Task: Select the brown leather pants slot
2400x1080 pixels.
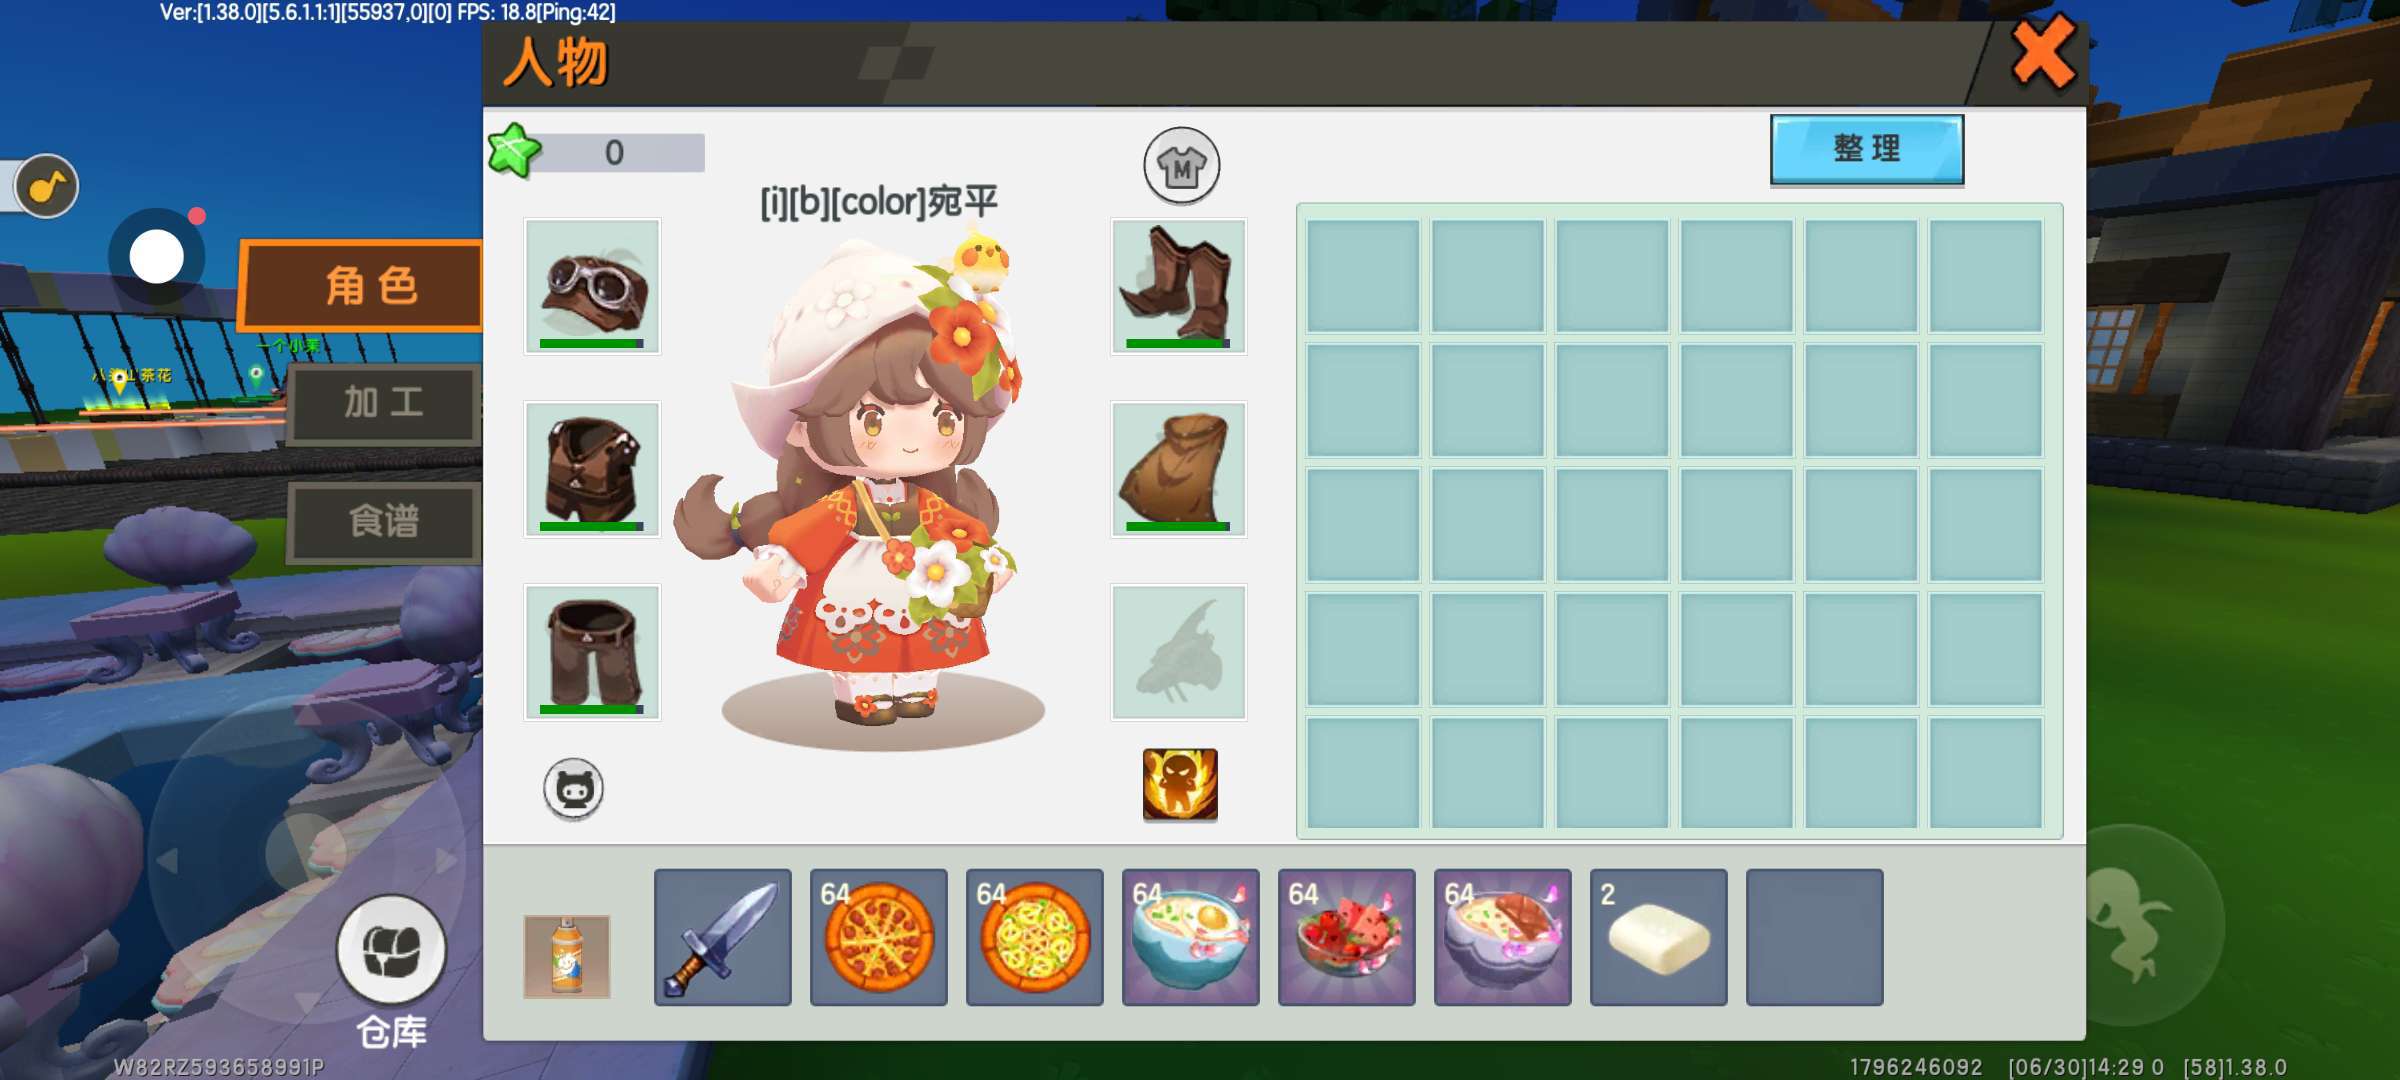Action: pos(592,652)
